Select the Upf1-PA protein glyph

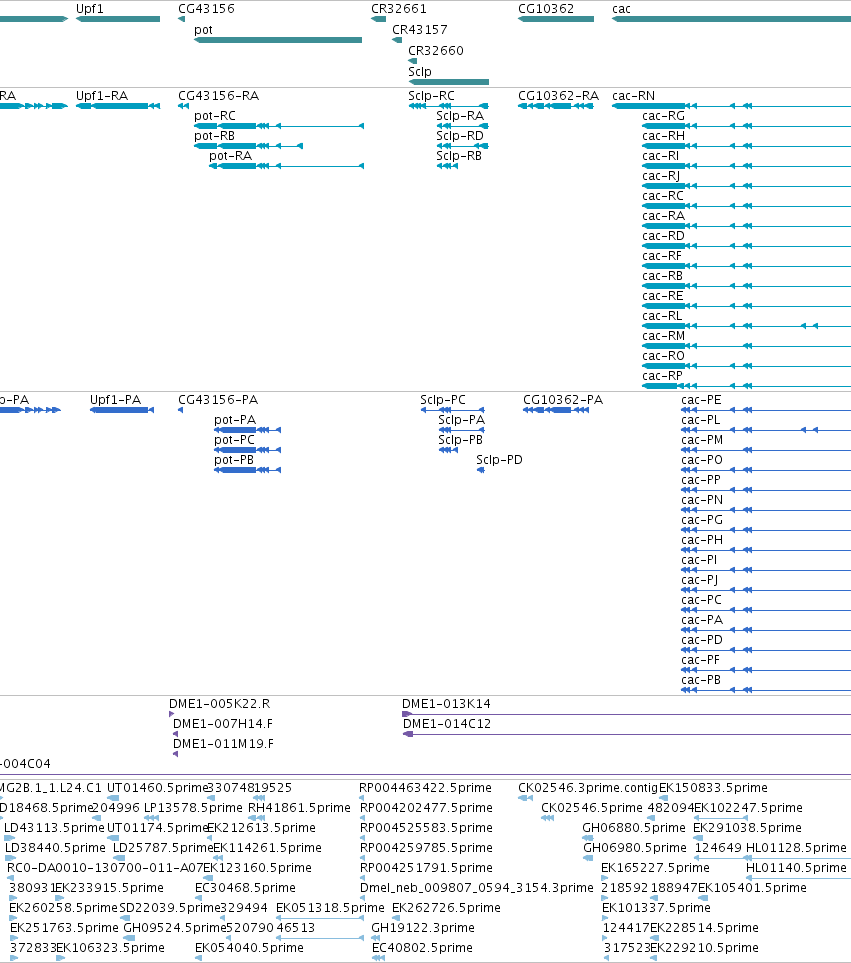(x=122, y=410)
